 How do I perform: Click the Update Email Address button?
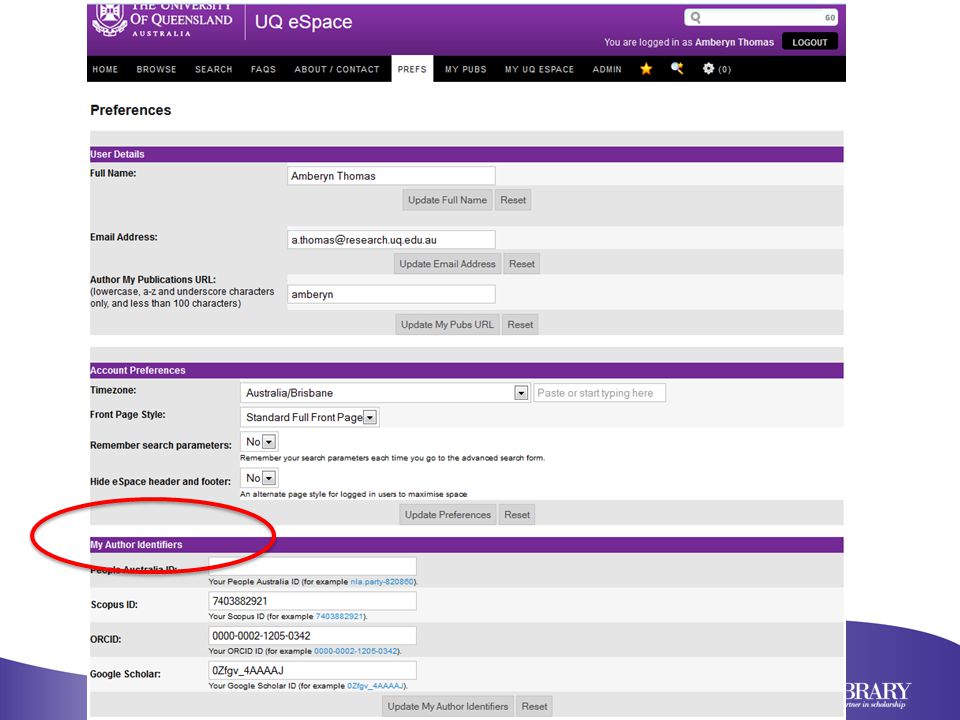(x=448, y=264)
